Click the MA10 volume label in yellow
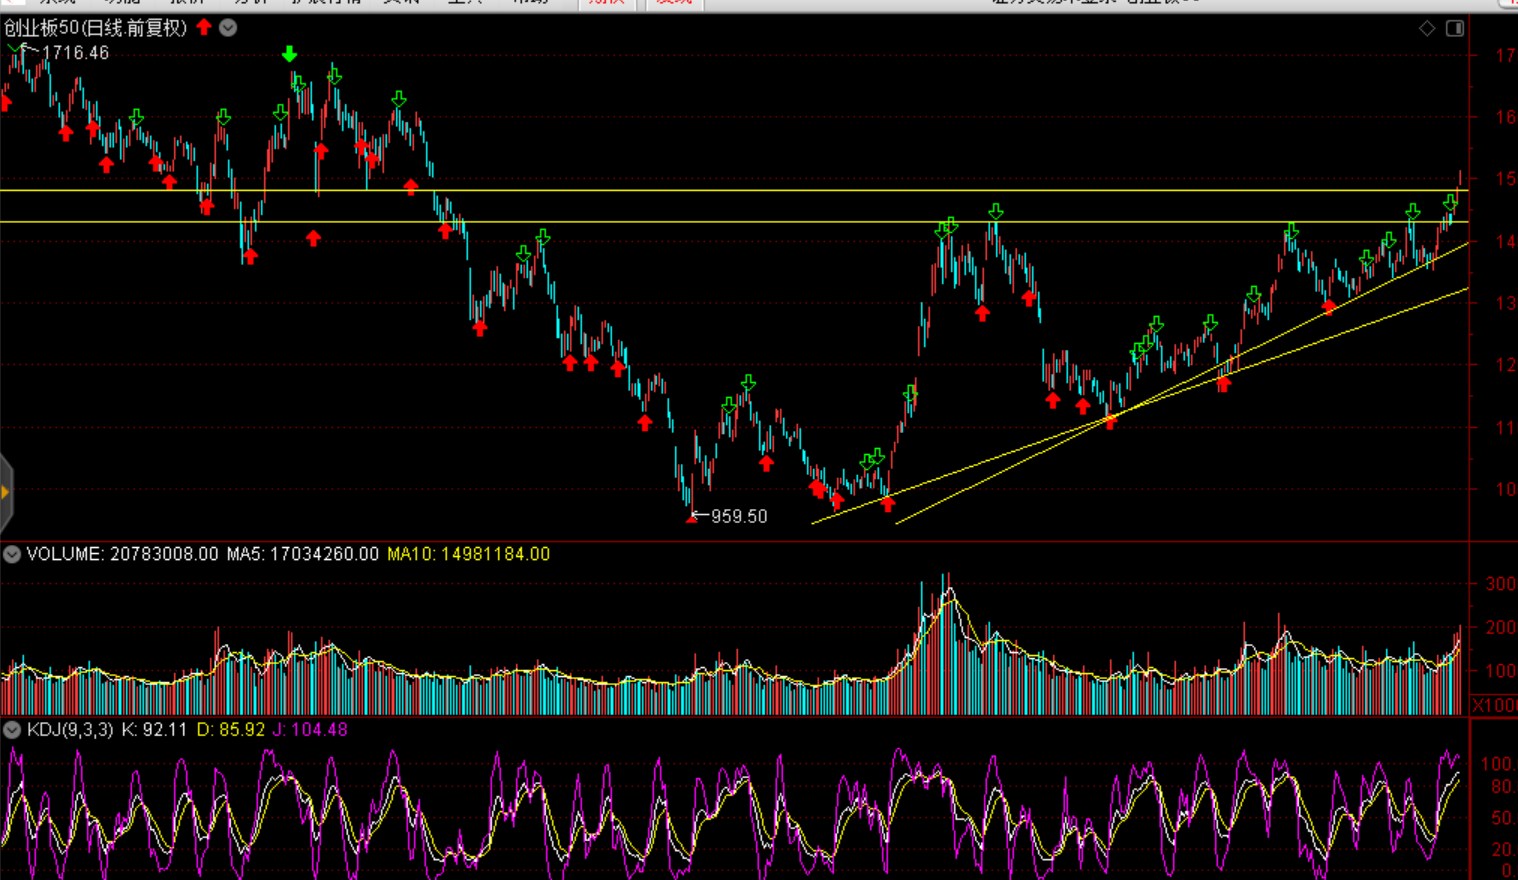1518x880 pixels. point(468,554)
